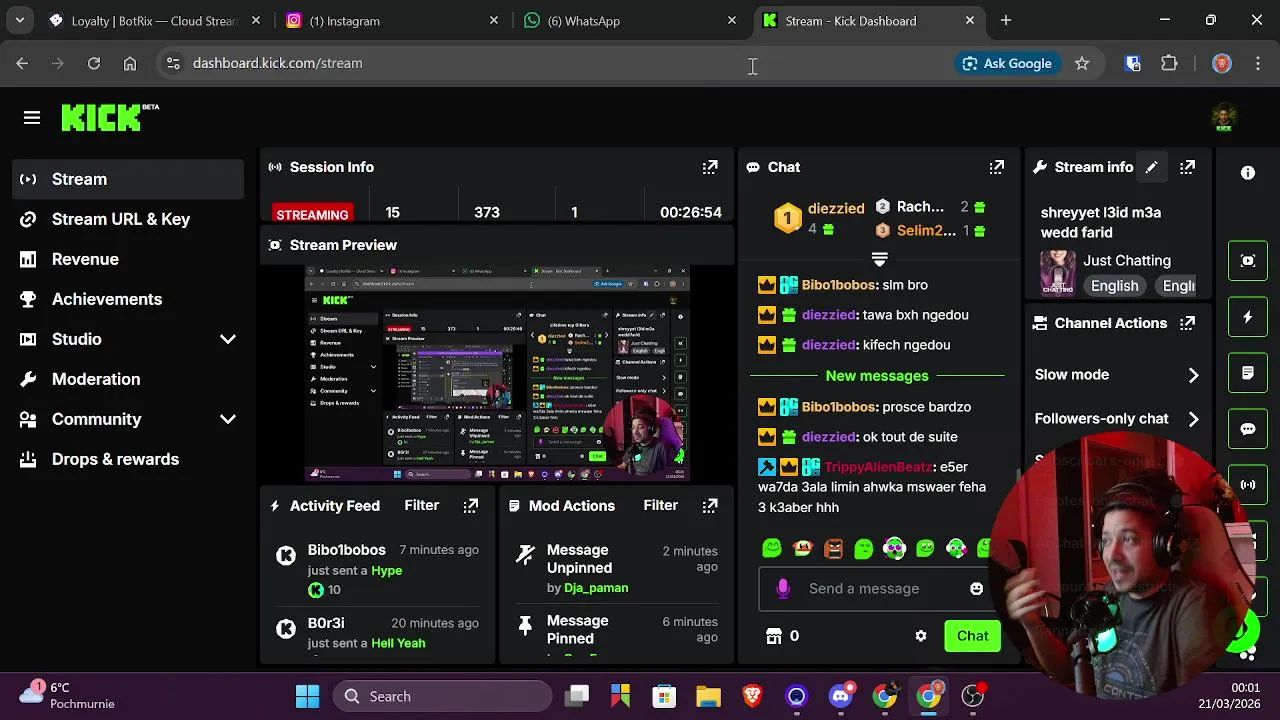
Task: Edit stream info with pencil icon
Action: pos(1151,167)
